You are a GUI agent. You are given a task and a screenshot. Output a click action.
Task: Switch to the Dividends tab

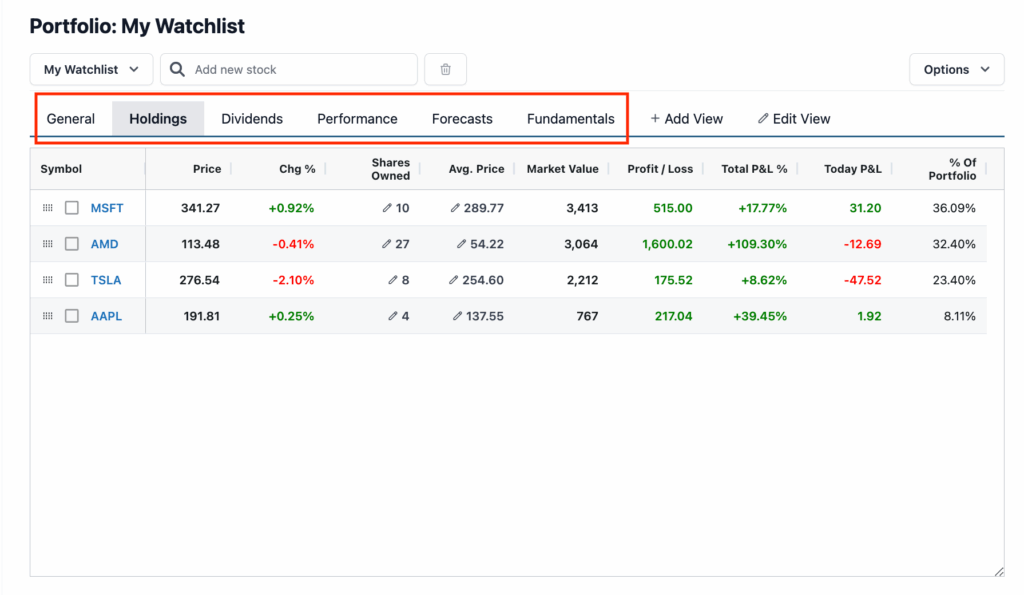(x=252, y=119)
